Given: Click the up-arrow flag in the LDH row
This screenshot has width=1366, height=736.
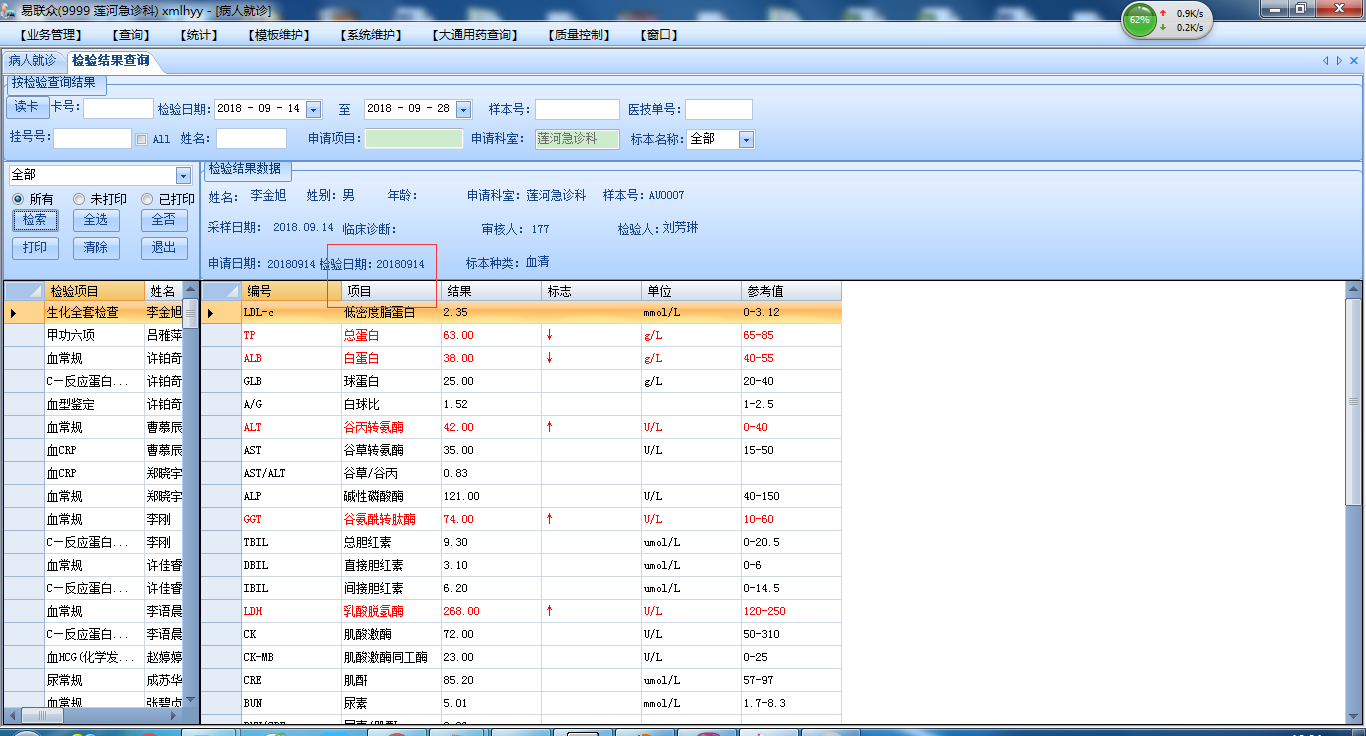Looking at the screenshot, I should click(549, 611).
